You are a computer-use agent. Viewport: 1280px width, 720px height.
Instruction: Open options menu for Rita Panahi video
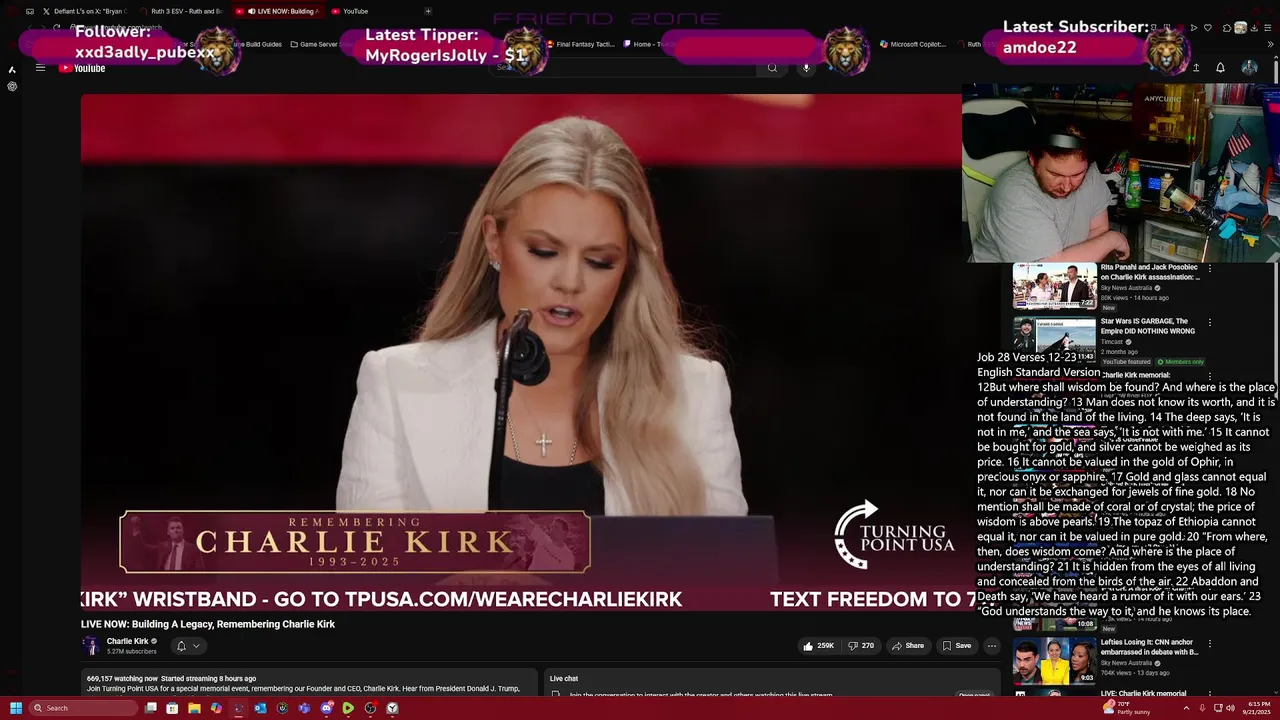[1210, 269]
